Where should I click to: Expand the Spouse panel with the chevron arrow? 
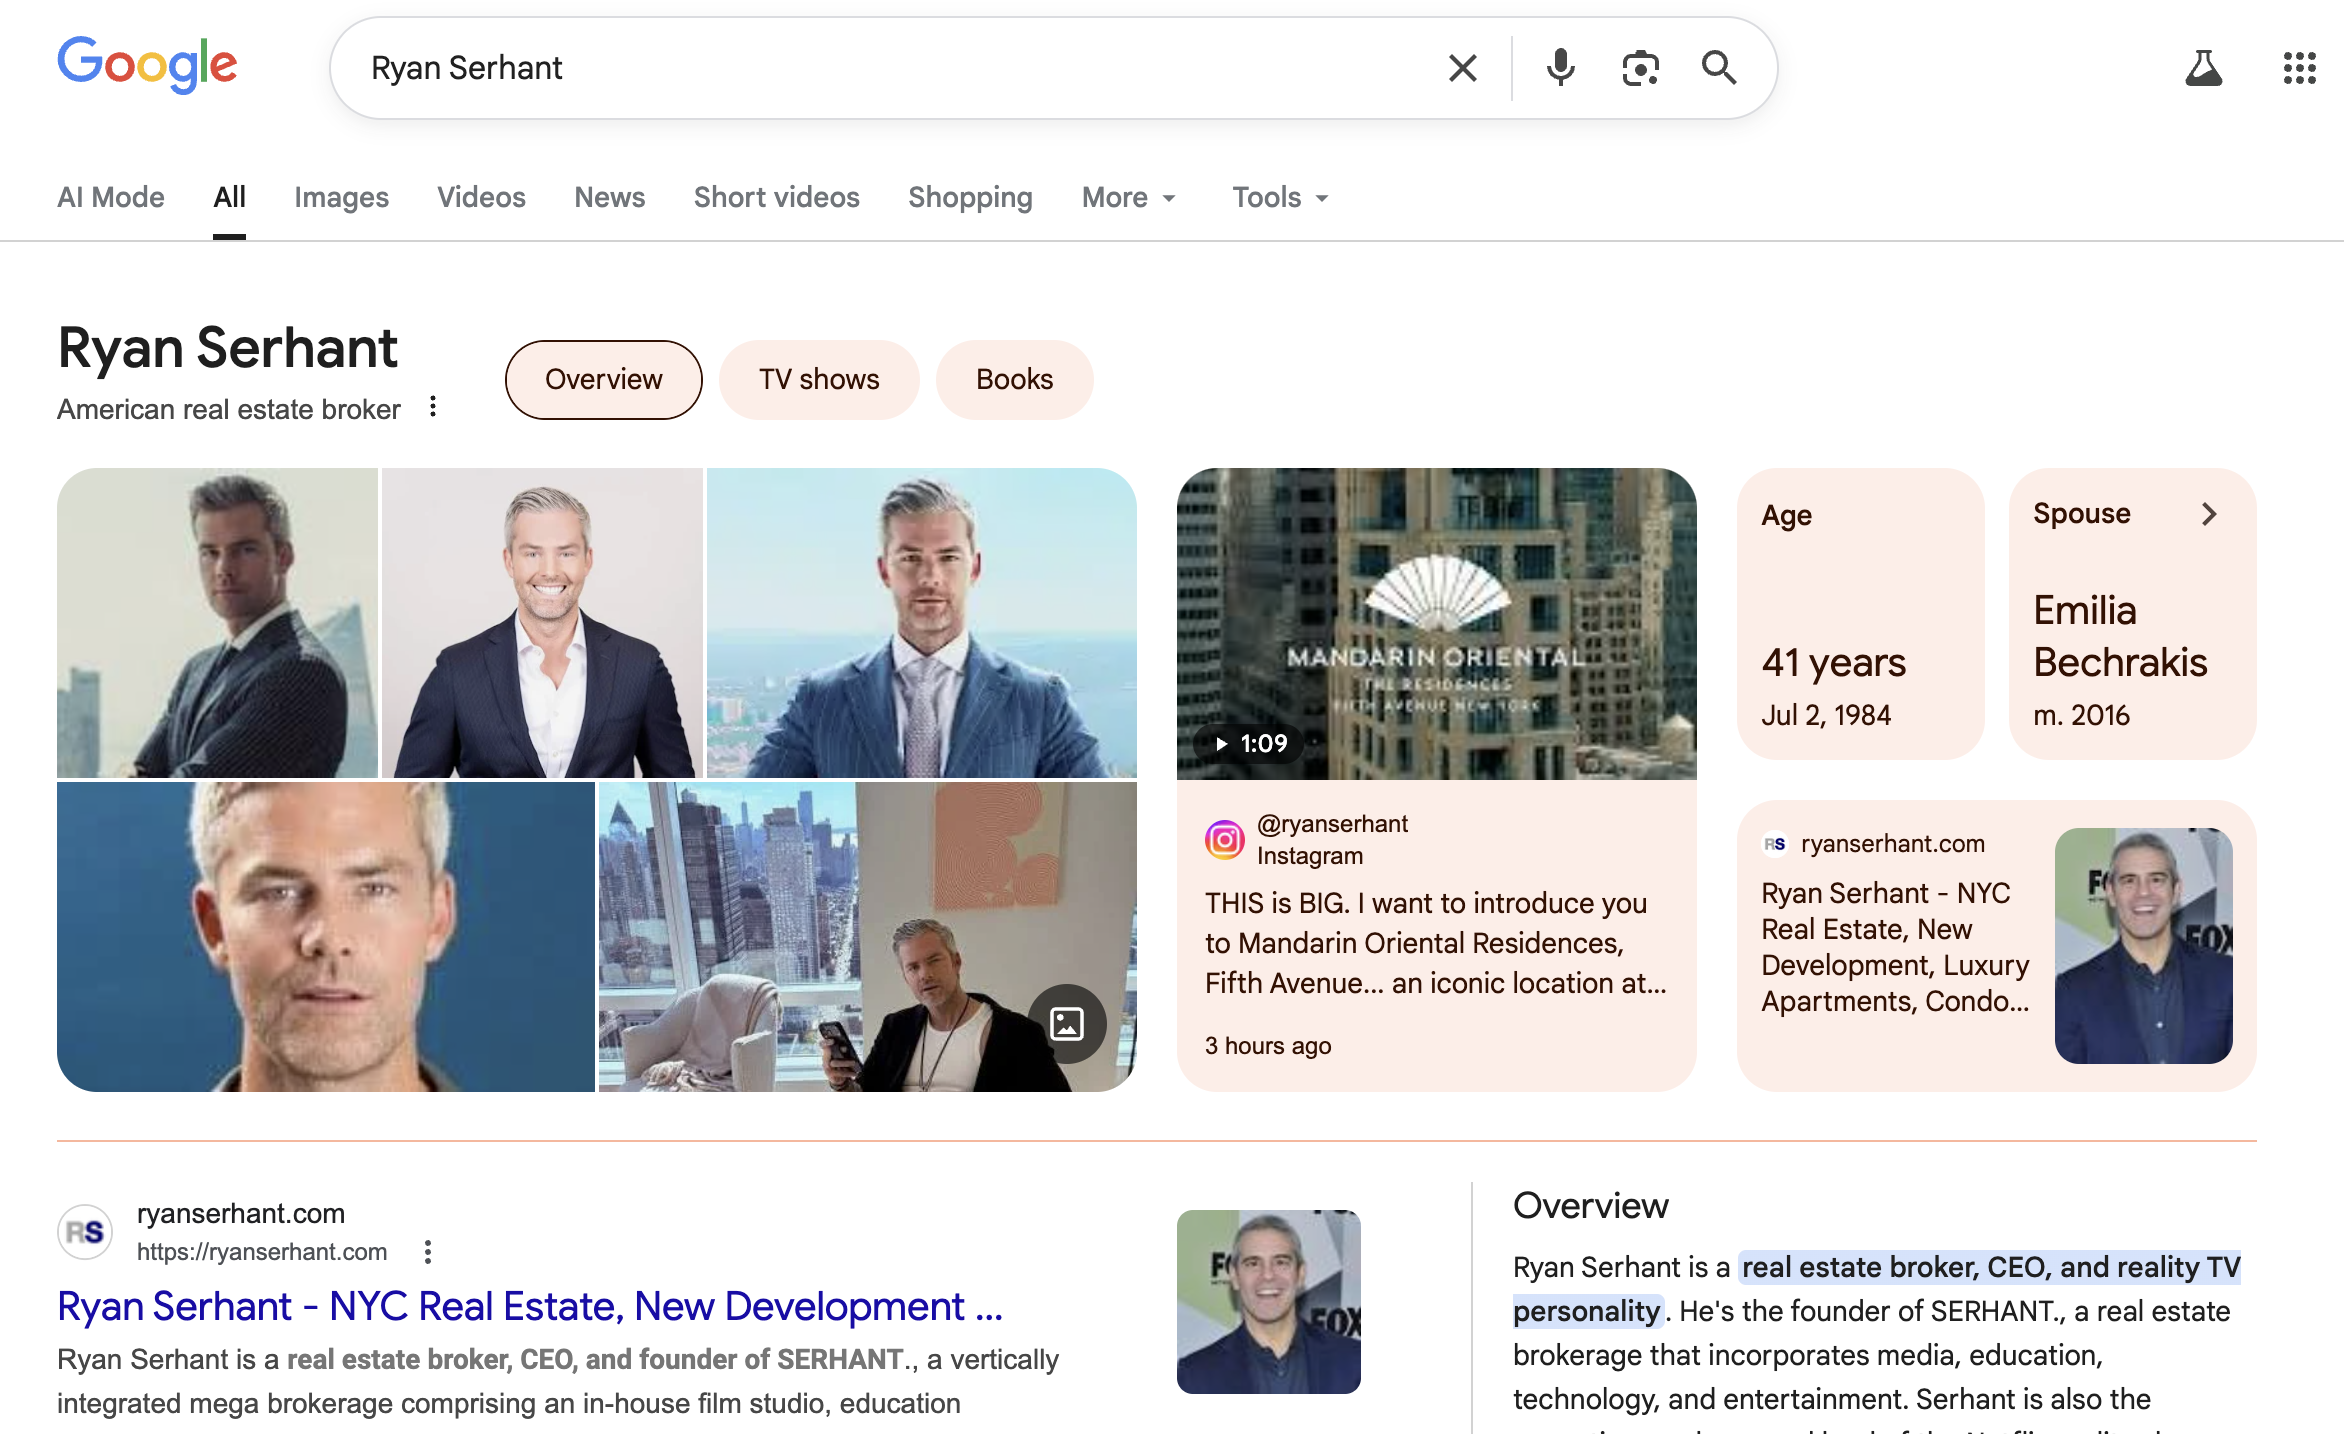(2209, 514)
